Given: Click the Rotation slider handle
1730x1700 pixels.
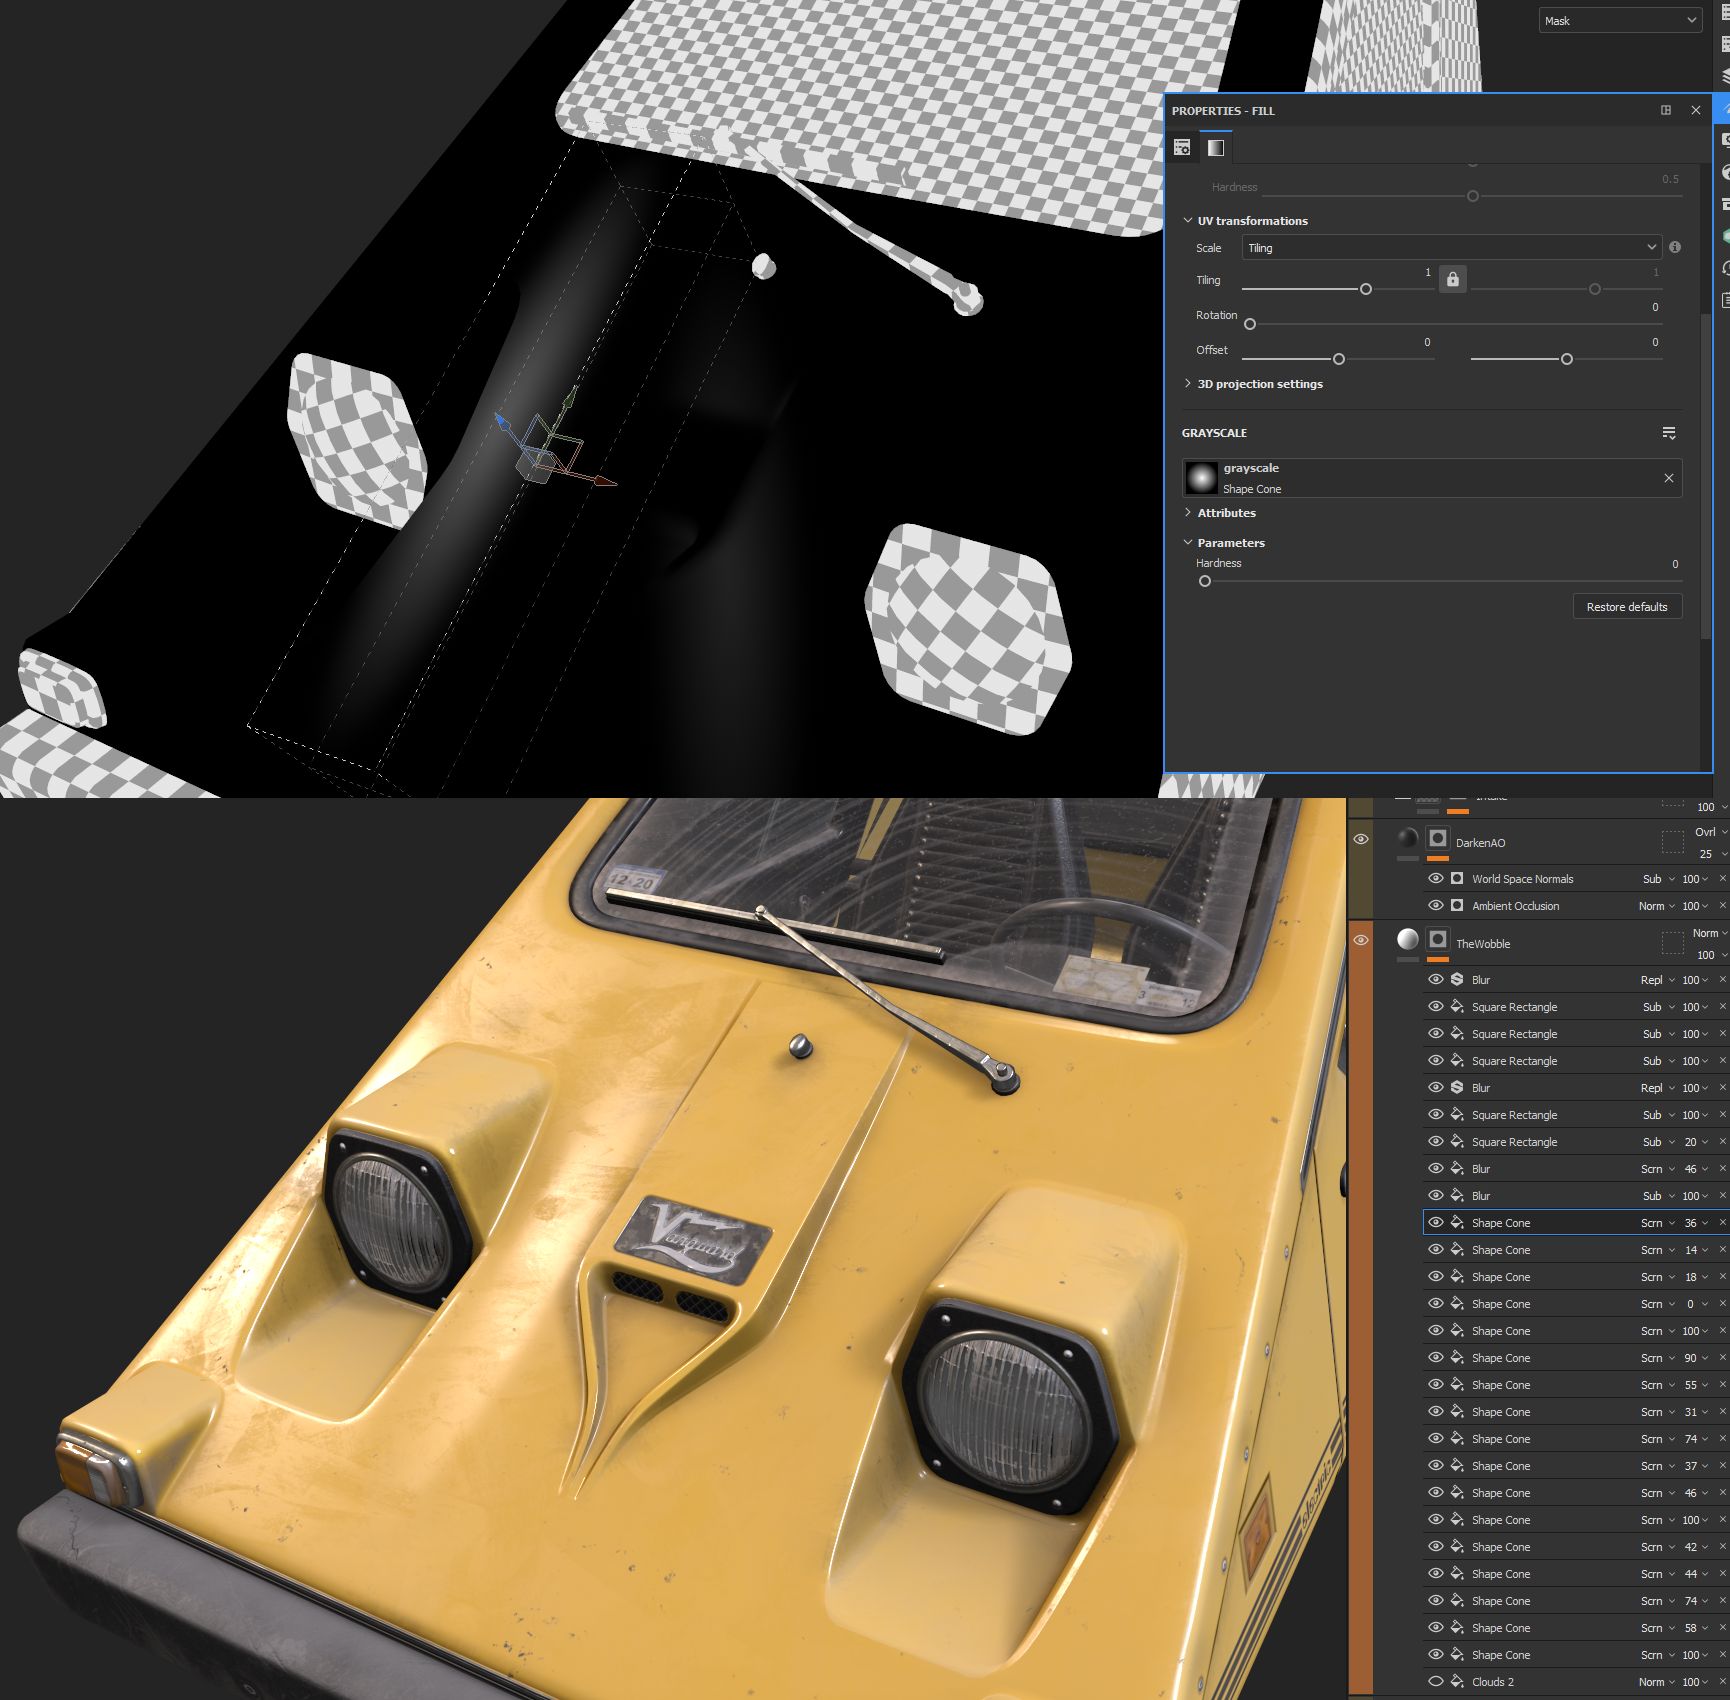Looking at the screenshot, I should click(1250, 324).
